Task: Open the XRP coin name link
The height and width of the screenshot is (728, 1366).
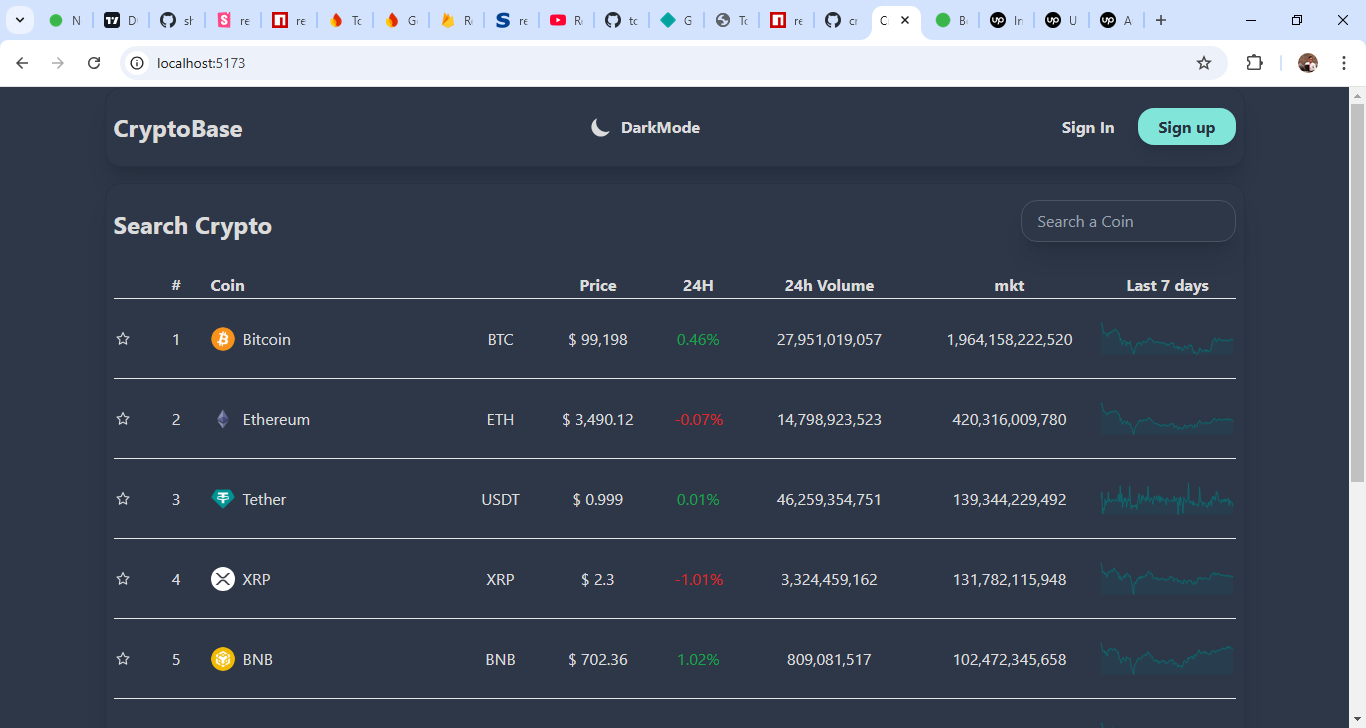Action: coord(257,579)
